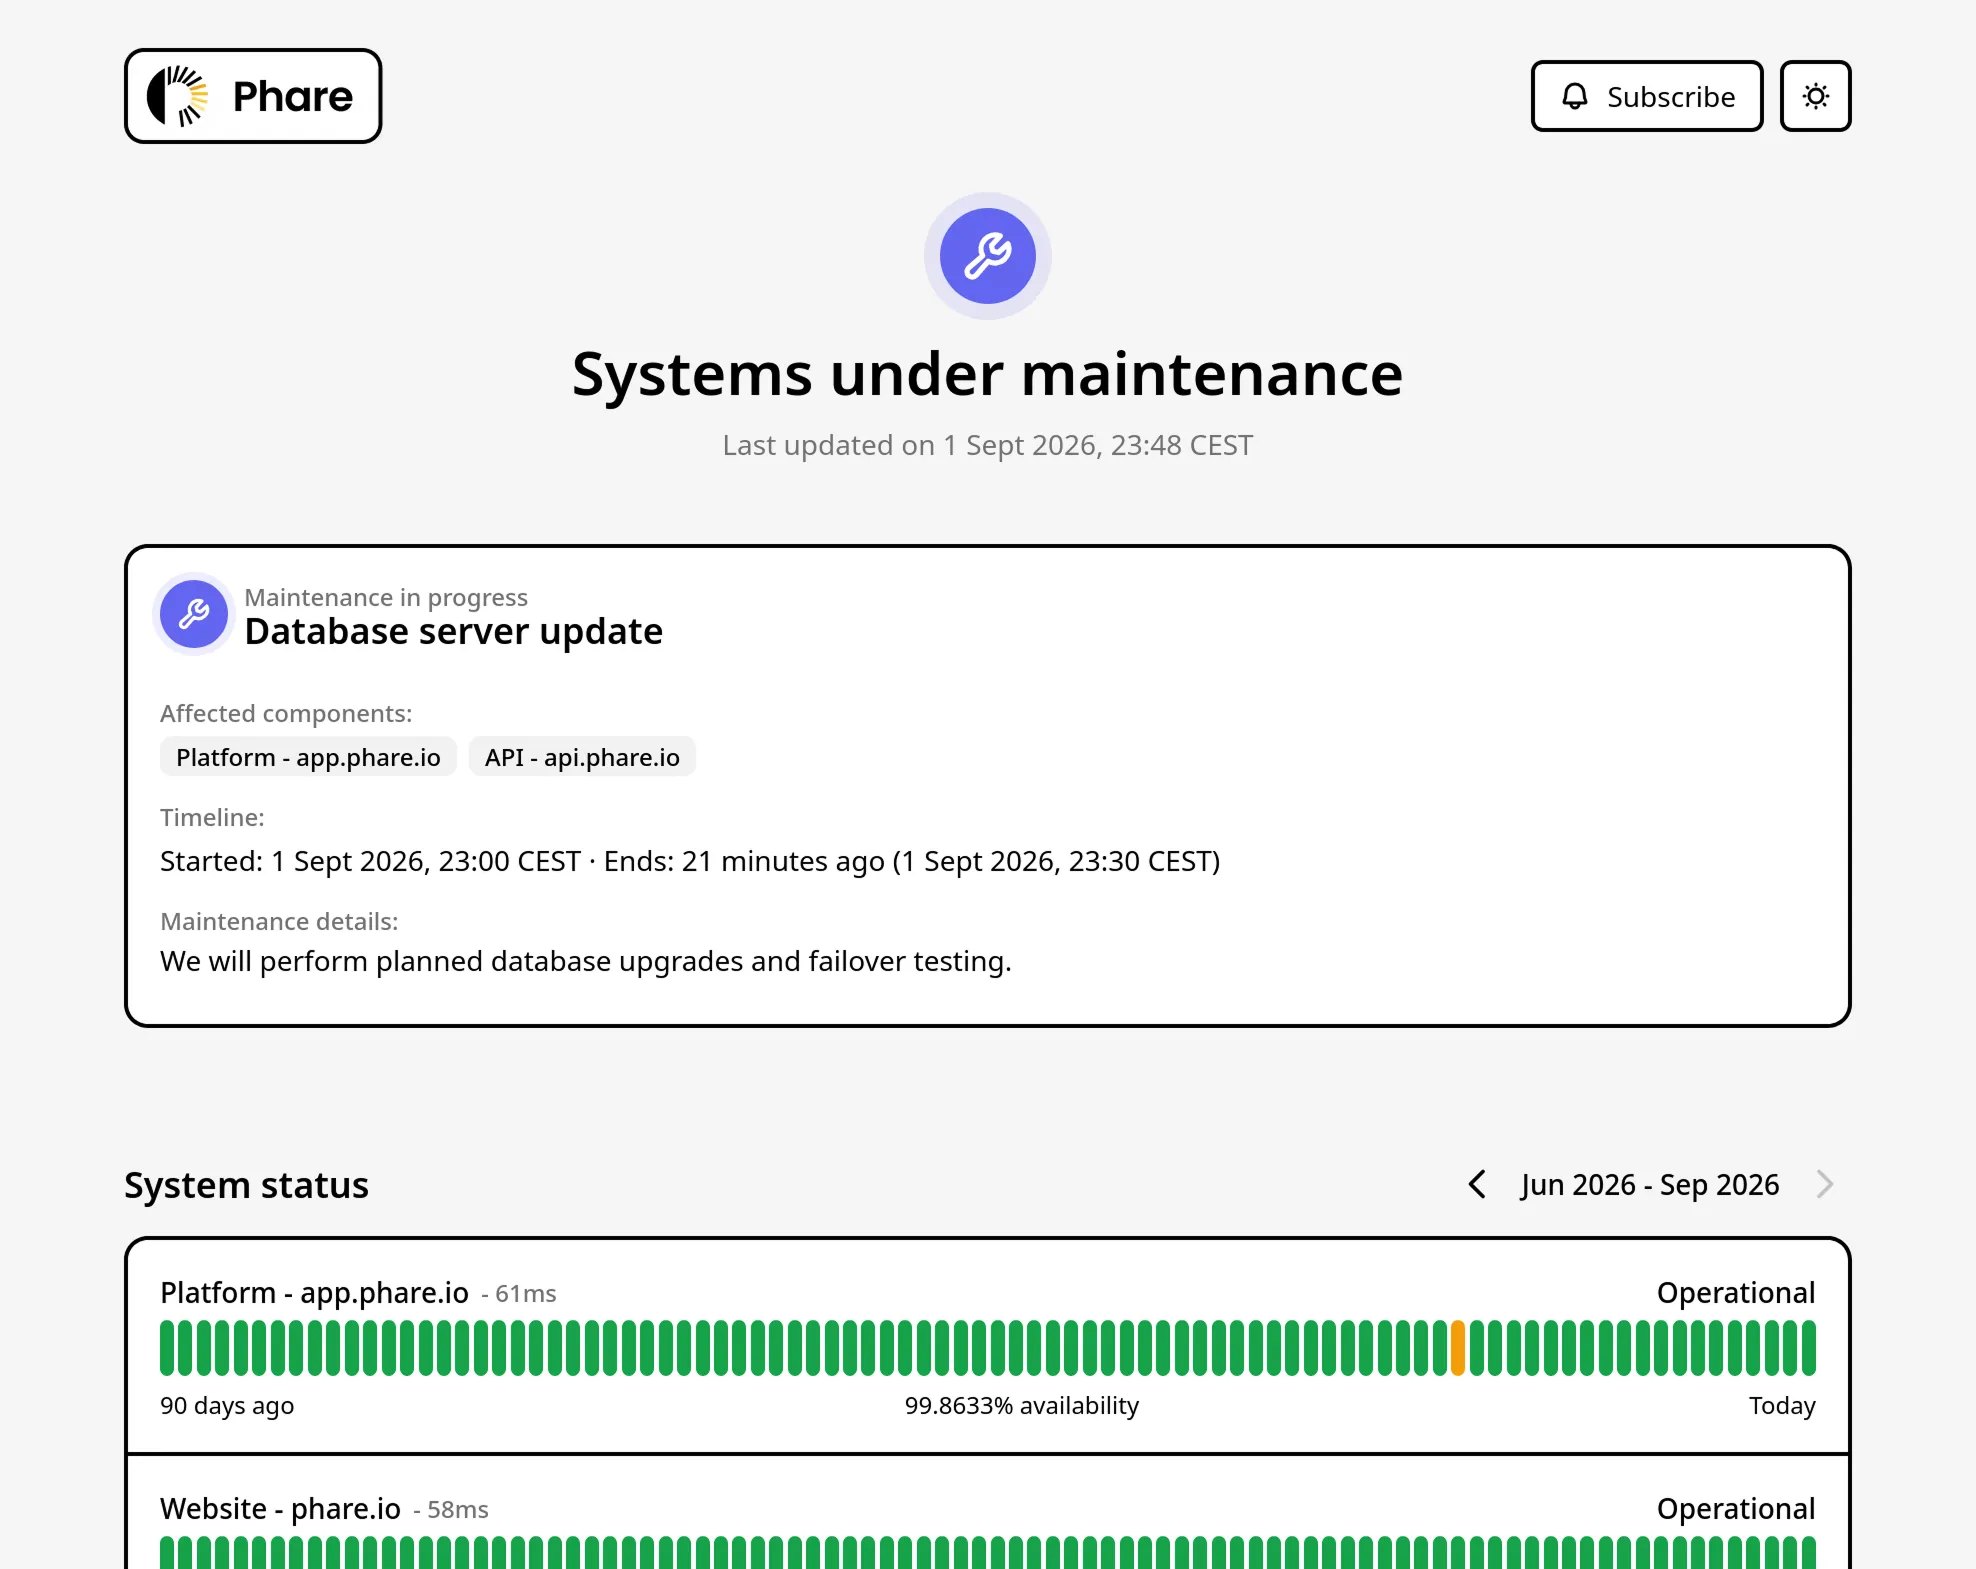This screenshot has height=1569, width=1976.
Task: Click the first green uptime bar of the Platform row
Action: click(167, 1348)
